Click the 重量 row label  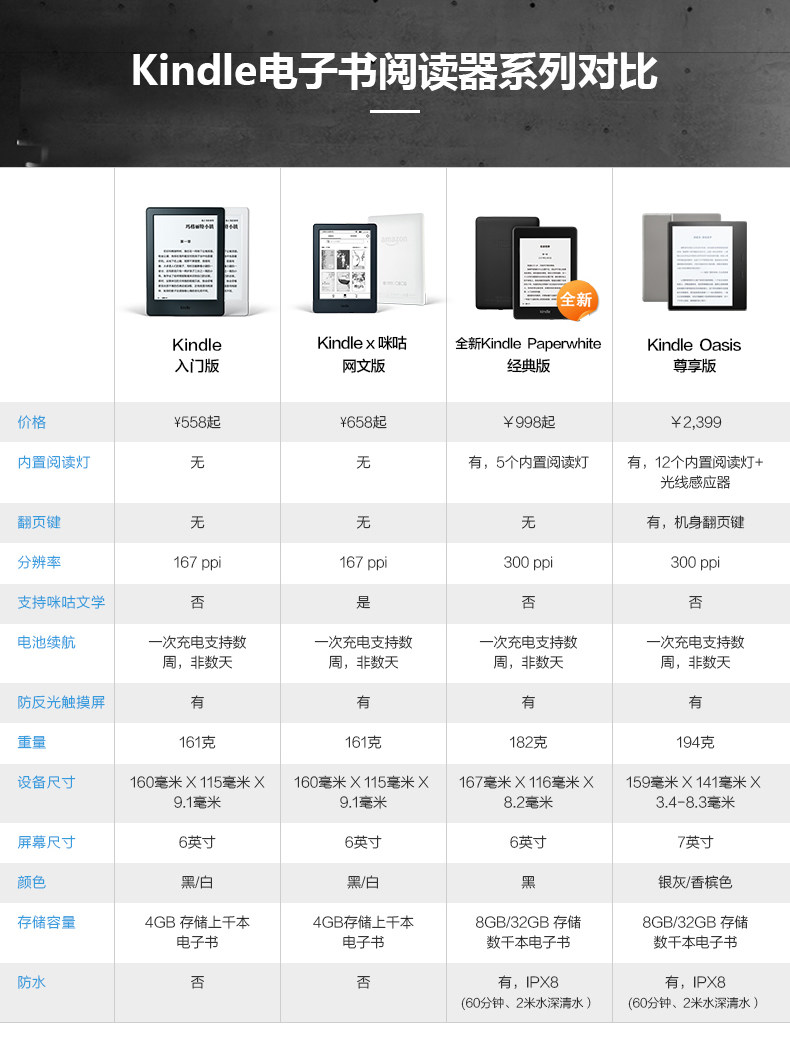(x=32, y=742)
